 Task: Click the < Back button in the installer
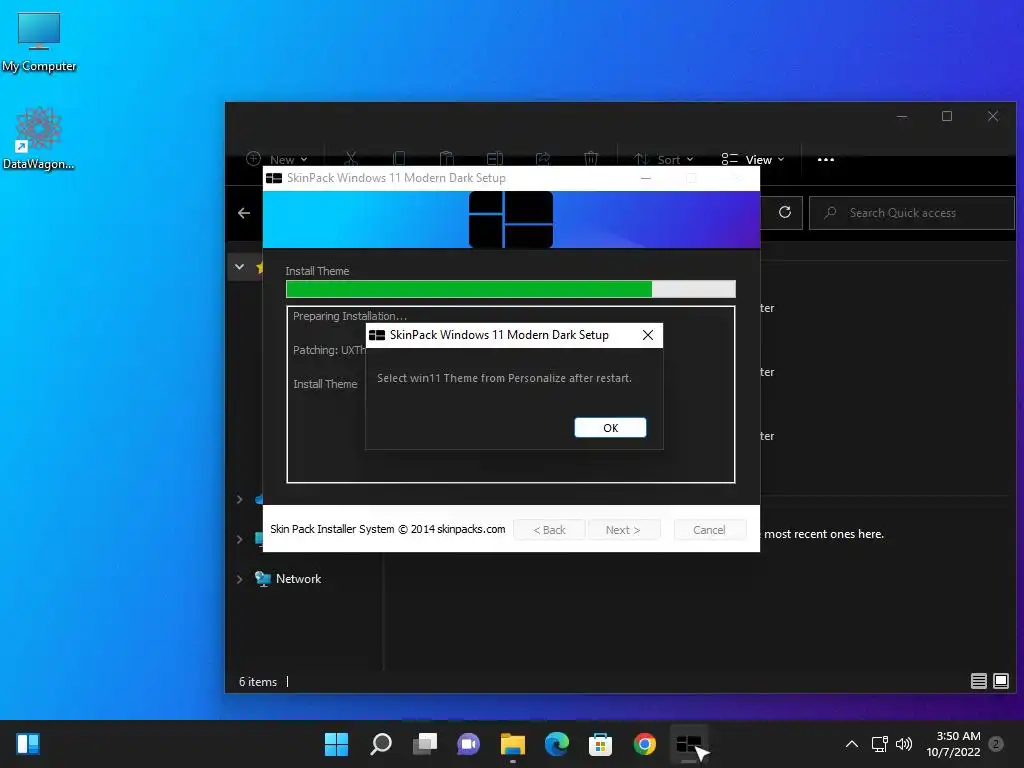coord(549,530)
